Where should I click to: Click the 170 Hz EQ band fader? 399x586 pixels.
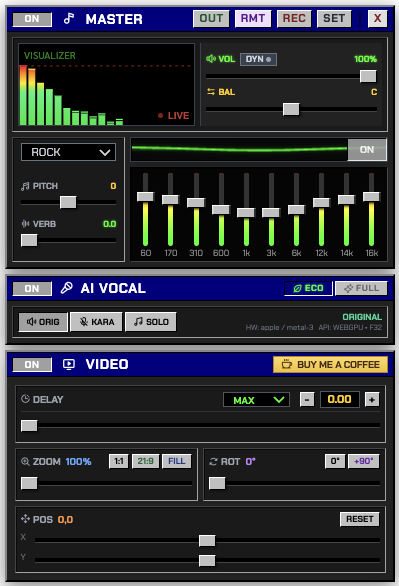click(170, 200)
